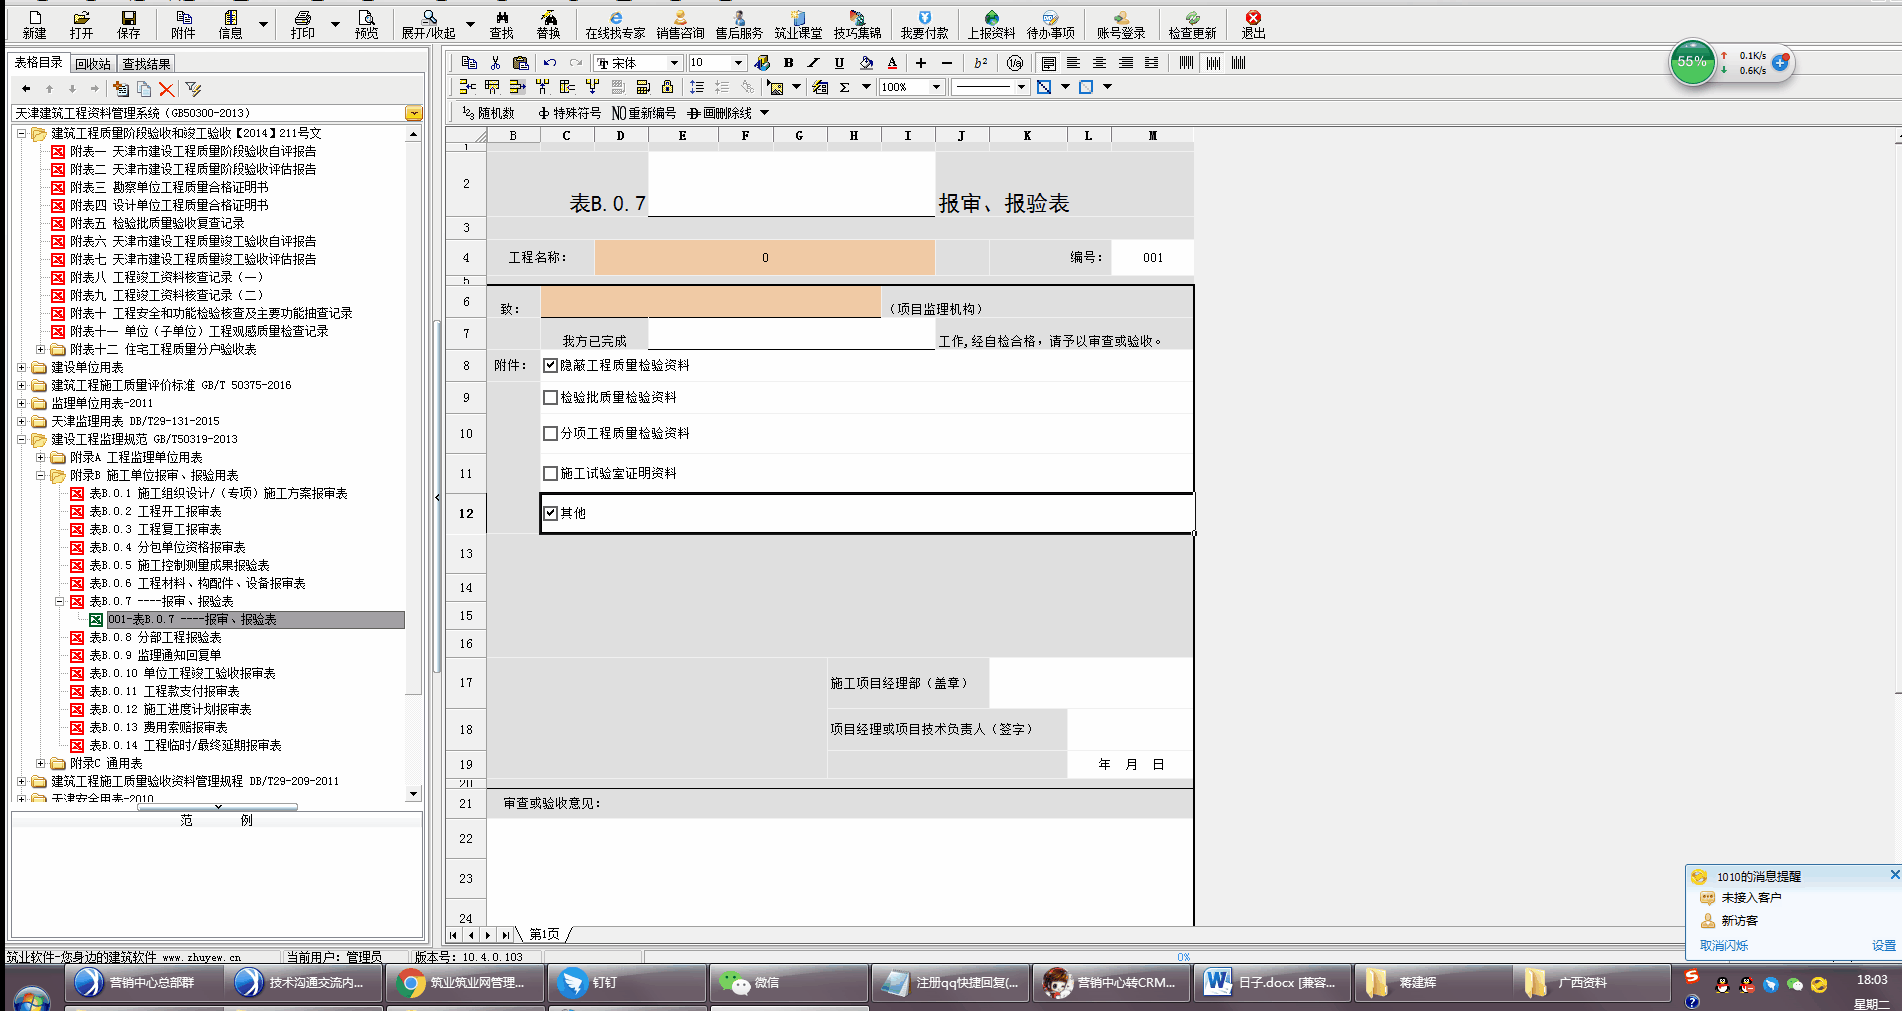Switch to the 查找结果 tab
Image resolution: width=1902 pixels, height=1011 pixels.
(146, 64)
